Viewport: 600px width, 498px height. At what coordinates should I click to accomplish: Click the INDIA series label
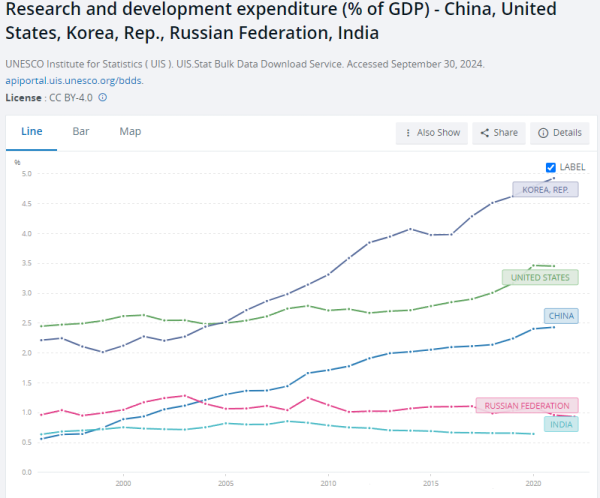click(x=561, y=424)
